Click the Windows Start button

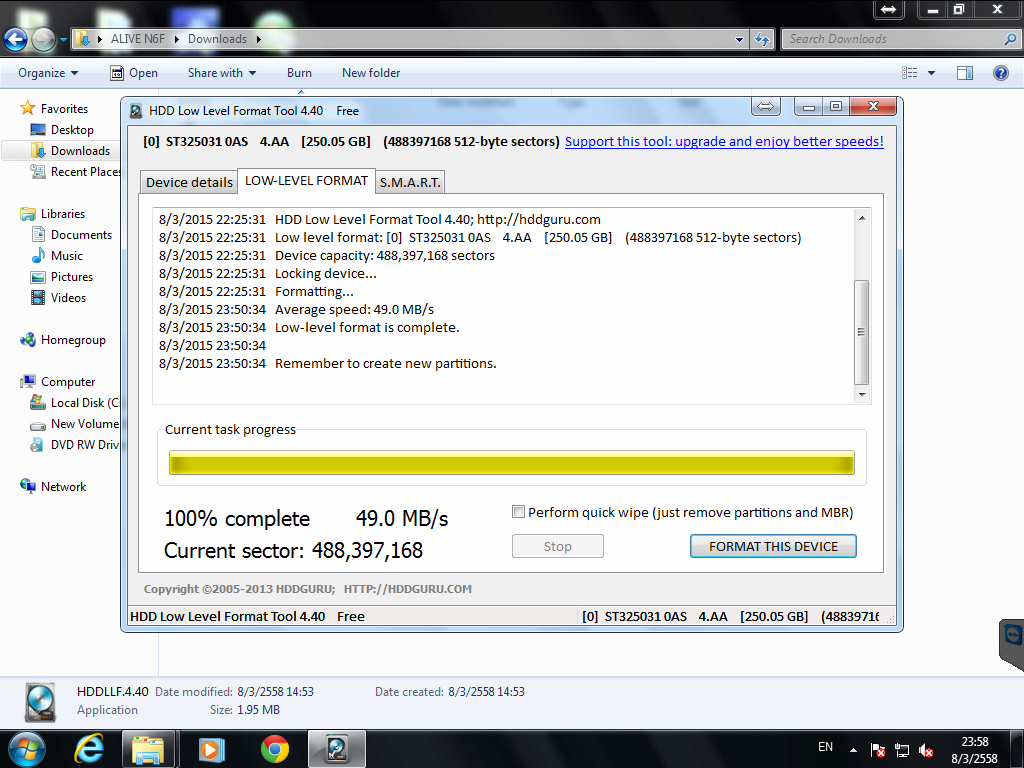26,749
